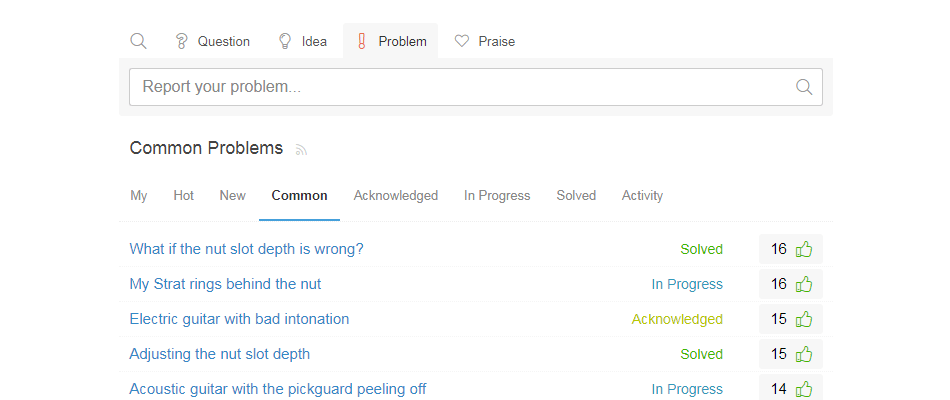950x400 pixels.
Task: Click the search icon inside the report field
Action: click(803, 87)
